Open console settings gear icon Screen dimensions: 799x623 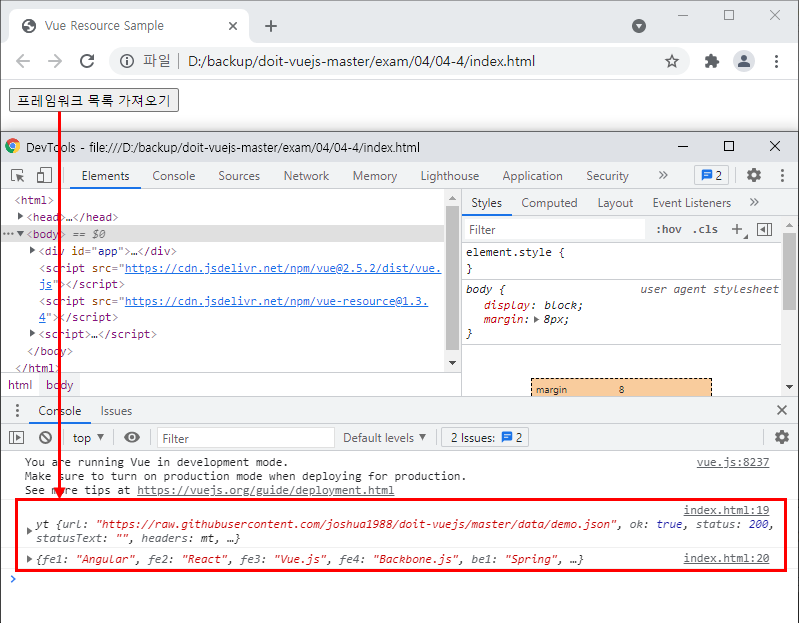click(x=782, y=437)
